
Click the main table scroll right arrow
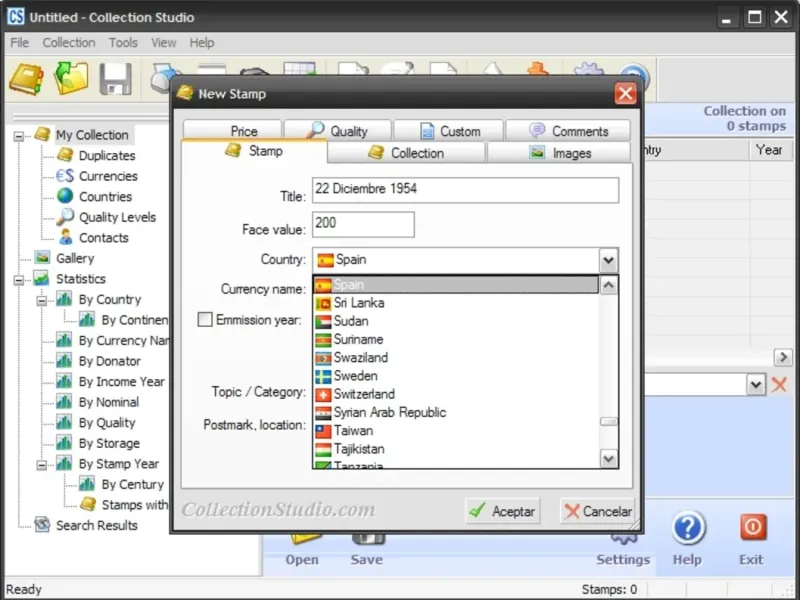[x=783, y=357]
